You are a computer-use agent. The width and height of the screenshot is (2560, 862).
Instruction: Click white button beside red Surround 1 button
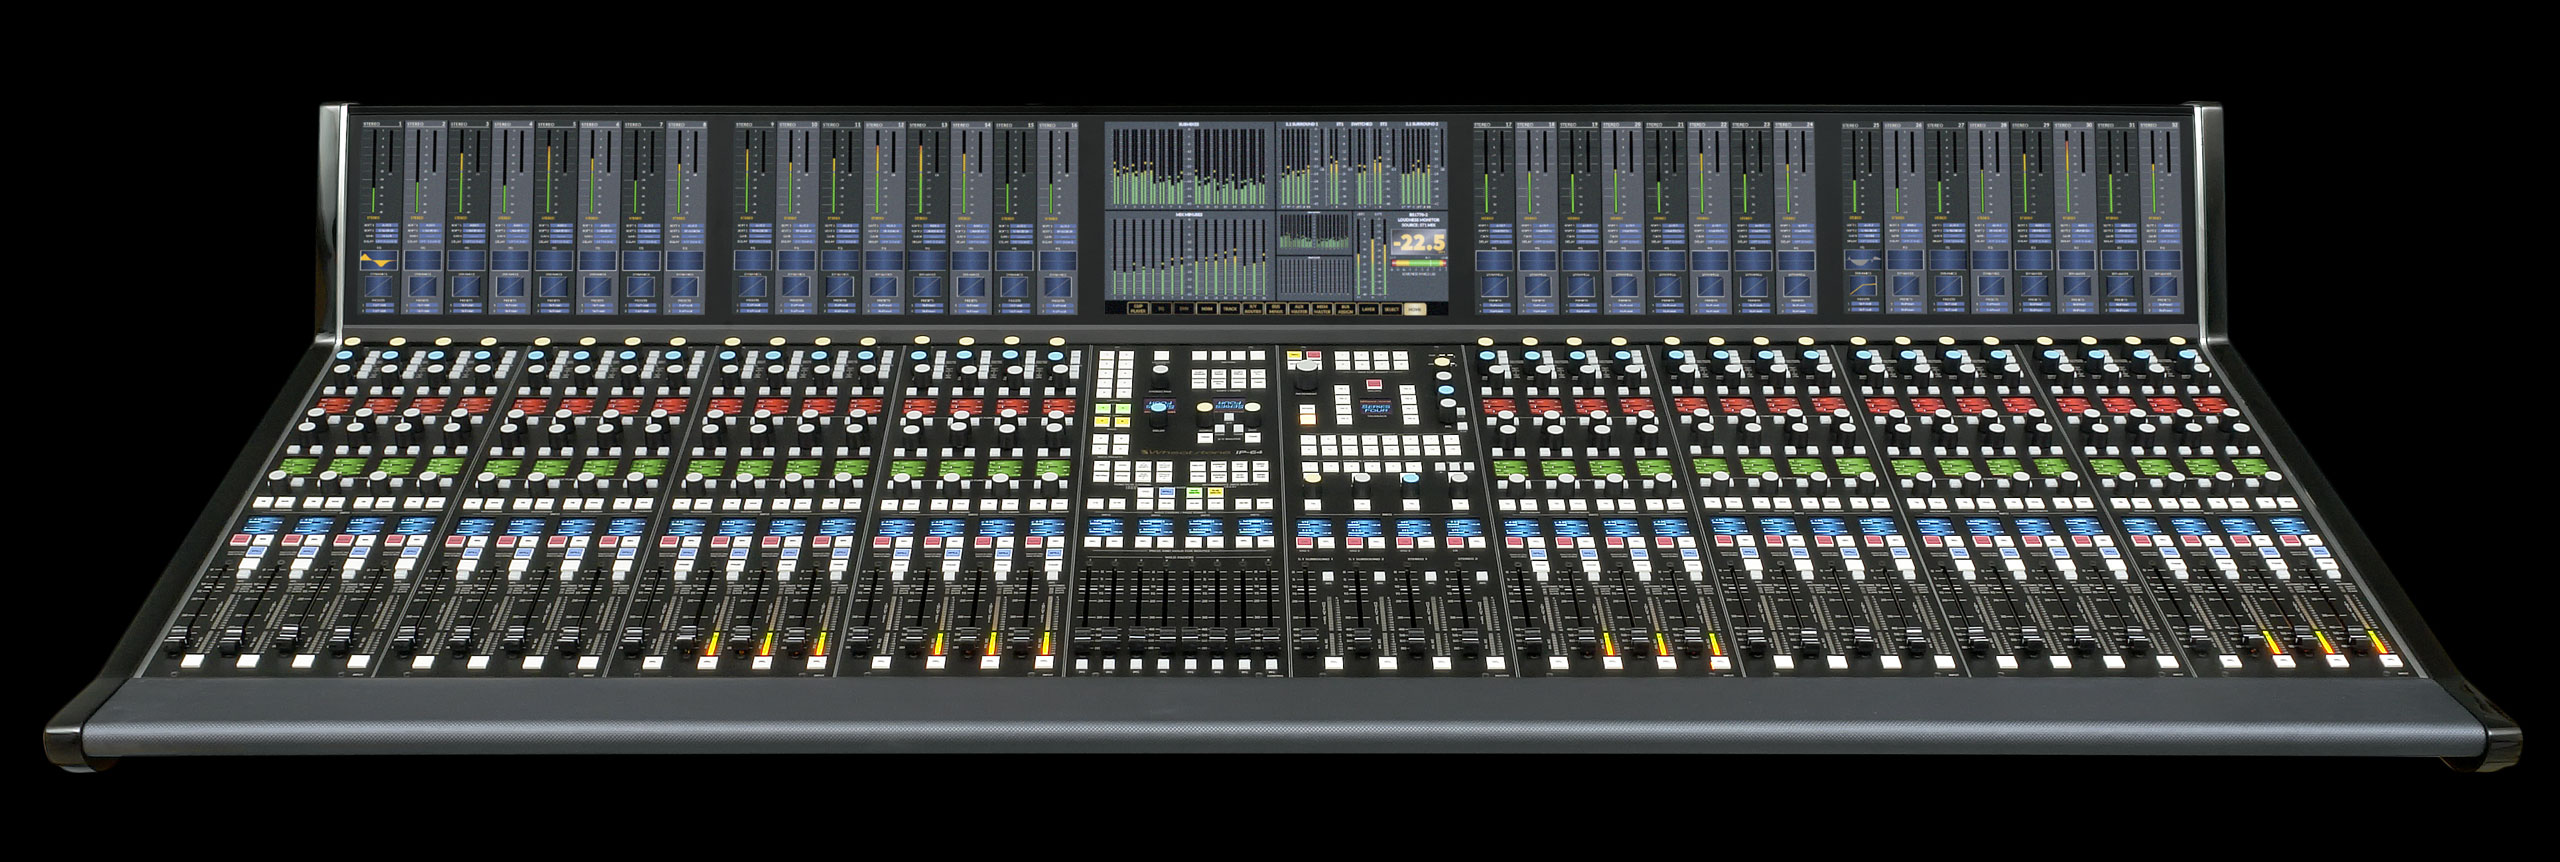(1326, 542)
